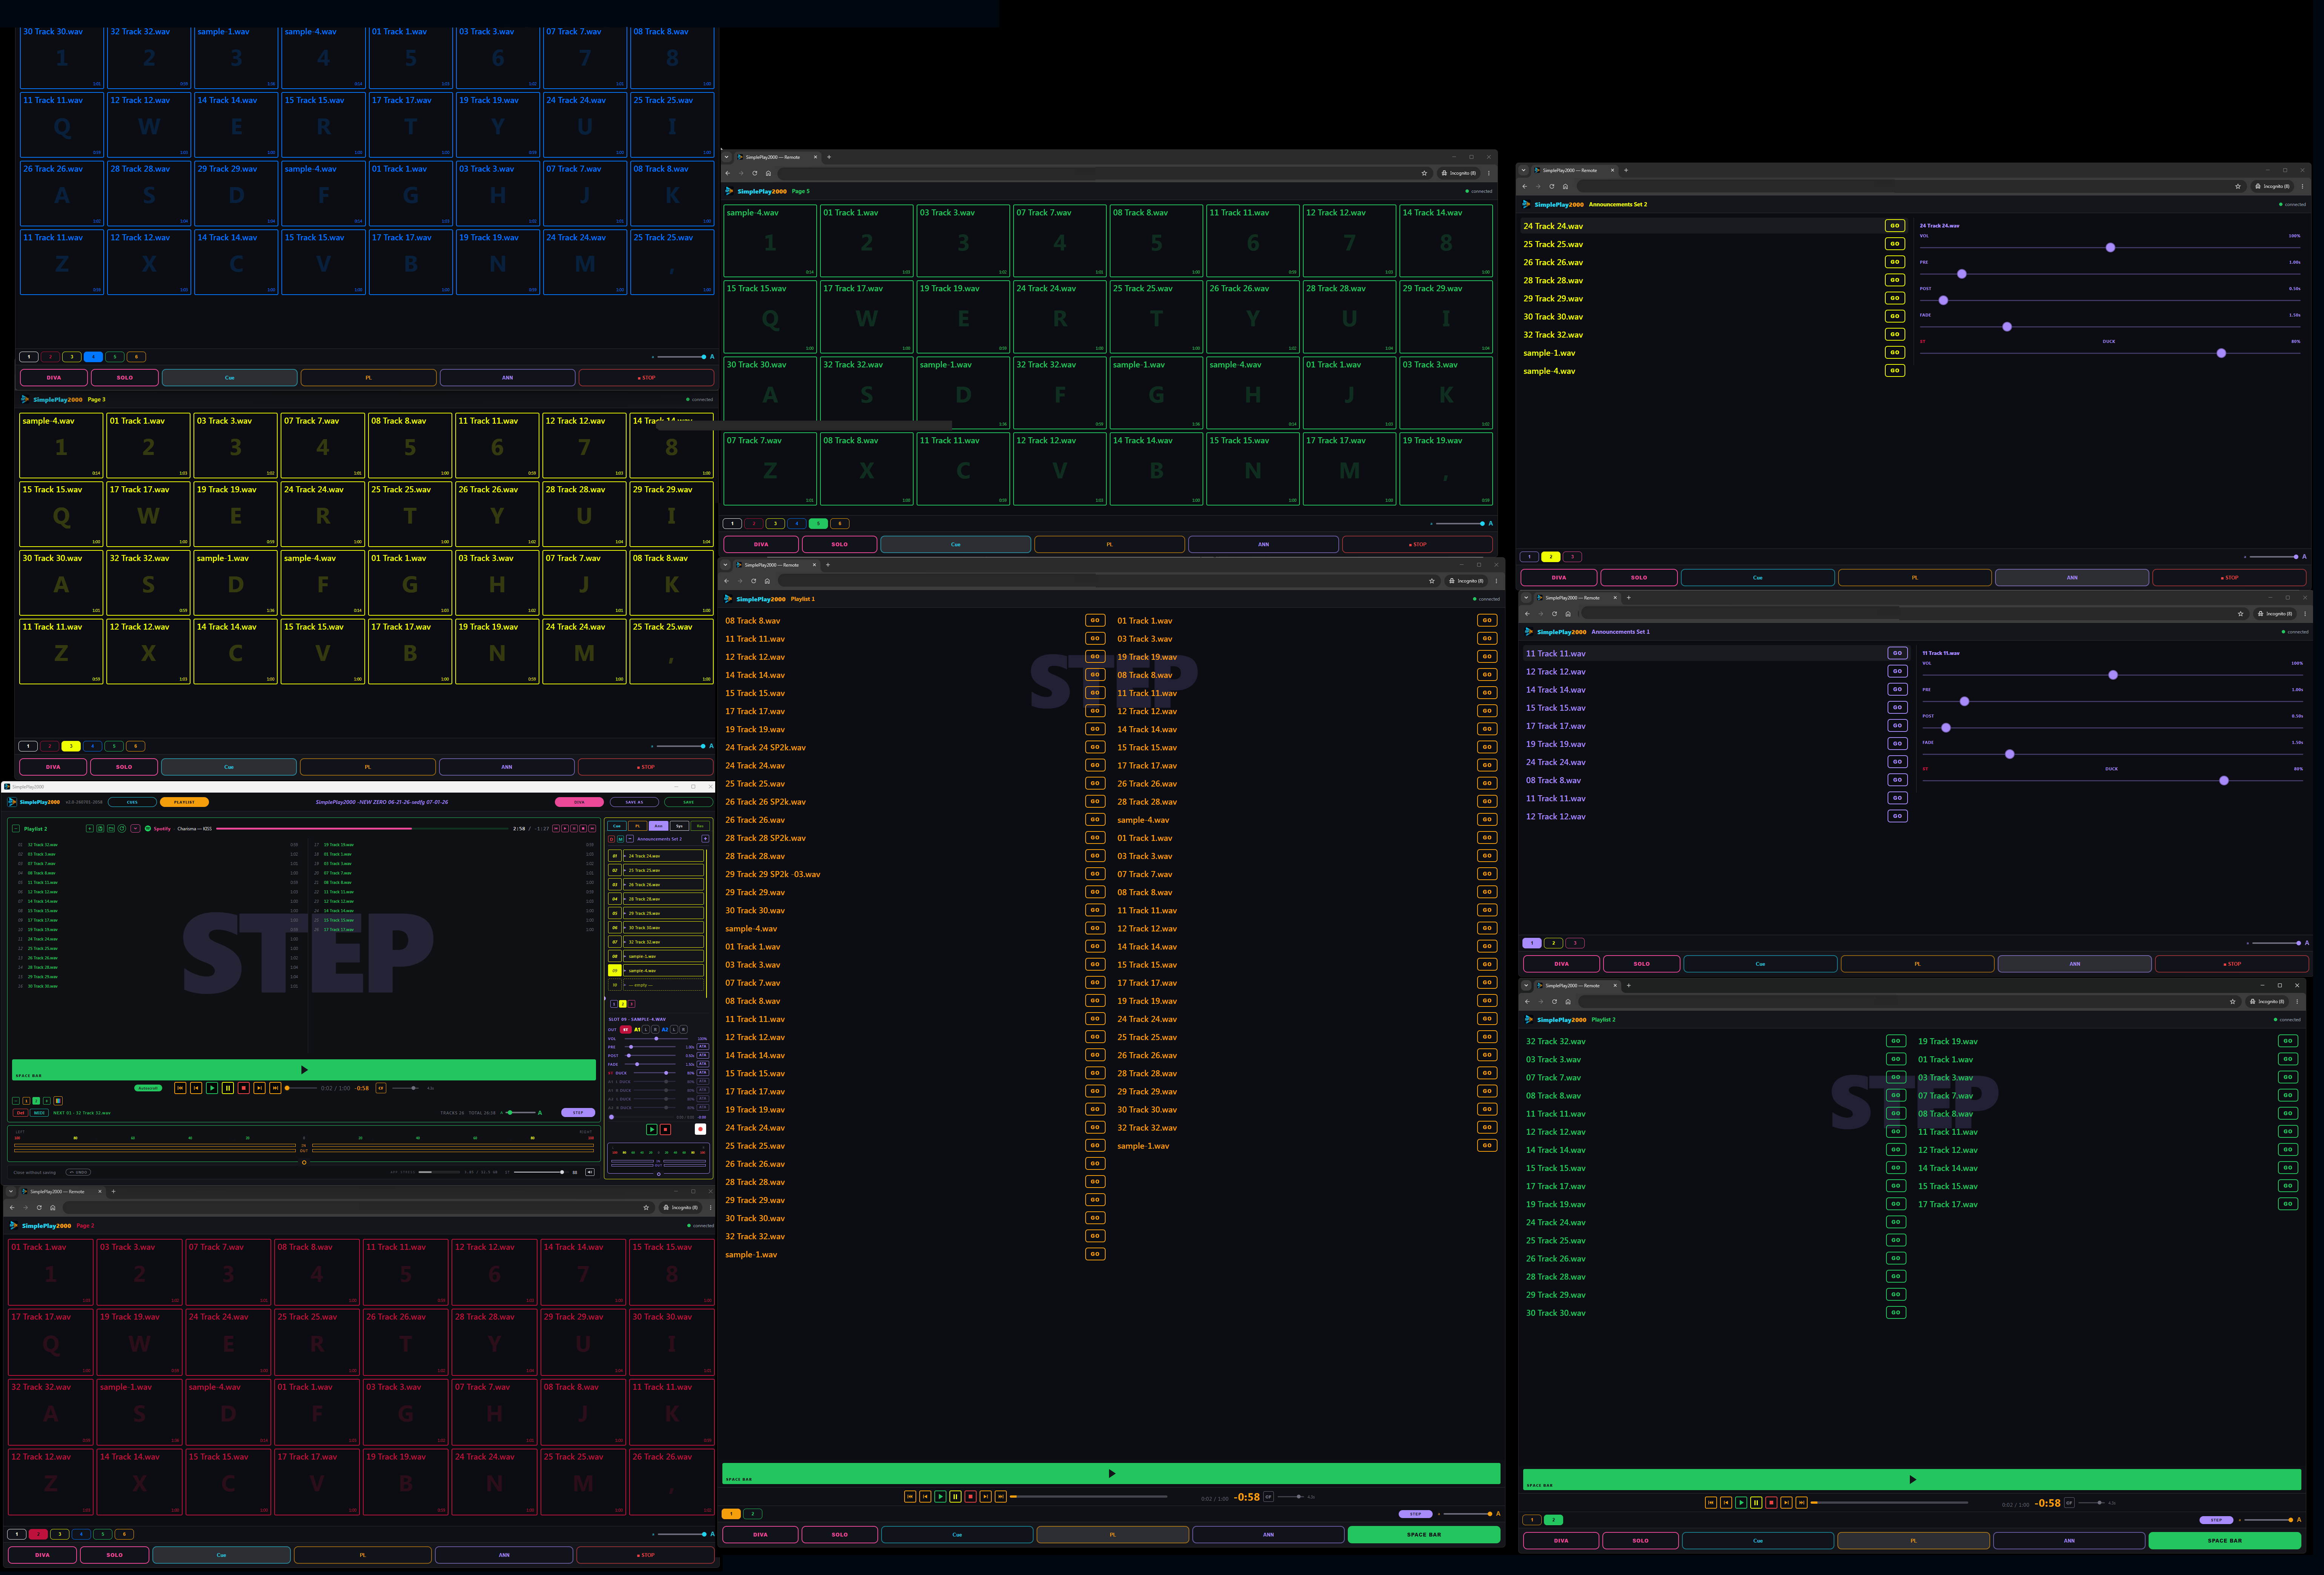The height and width of the screenshot is (1575, 2324).
Task: Click the circular refresh icon in Playlist 2 header
Action: [122, 829]
